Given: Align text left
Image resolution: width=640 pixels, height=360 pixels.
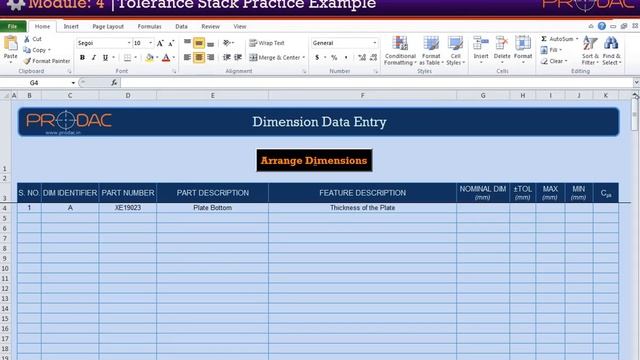Looking at the screenshot, I should (187, 58).
